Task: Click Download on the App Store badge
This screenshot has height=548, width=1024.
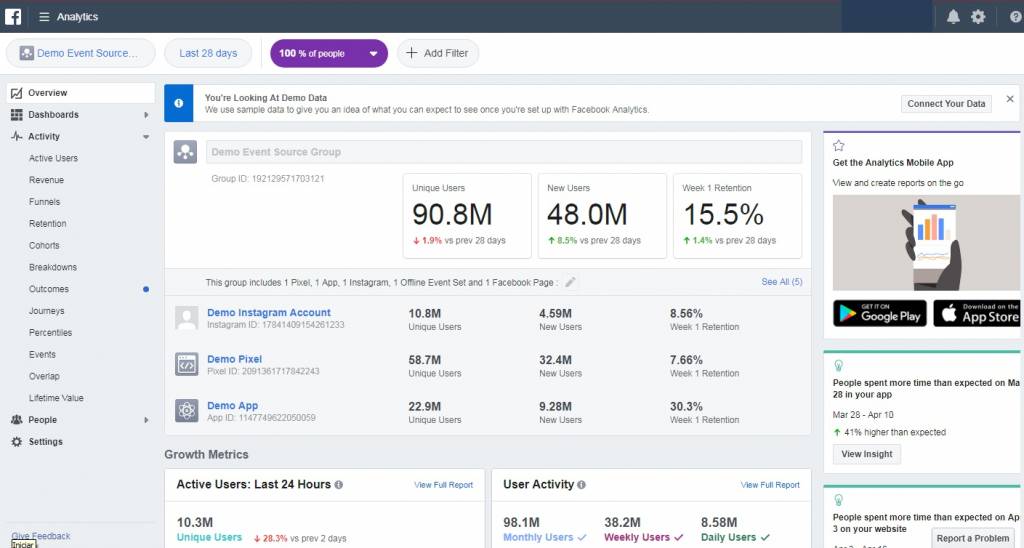Action: click(x=978, y=314)
